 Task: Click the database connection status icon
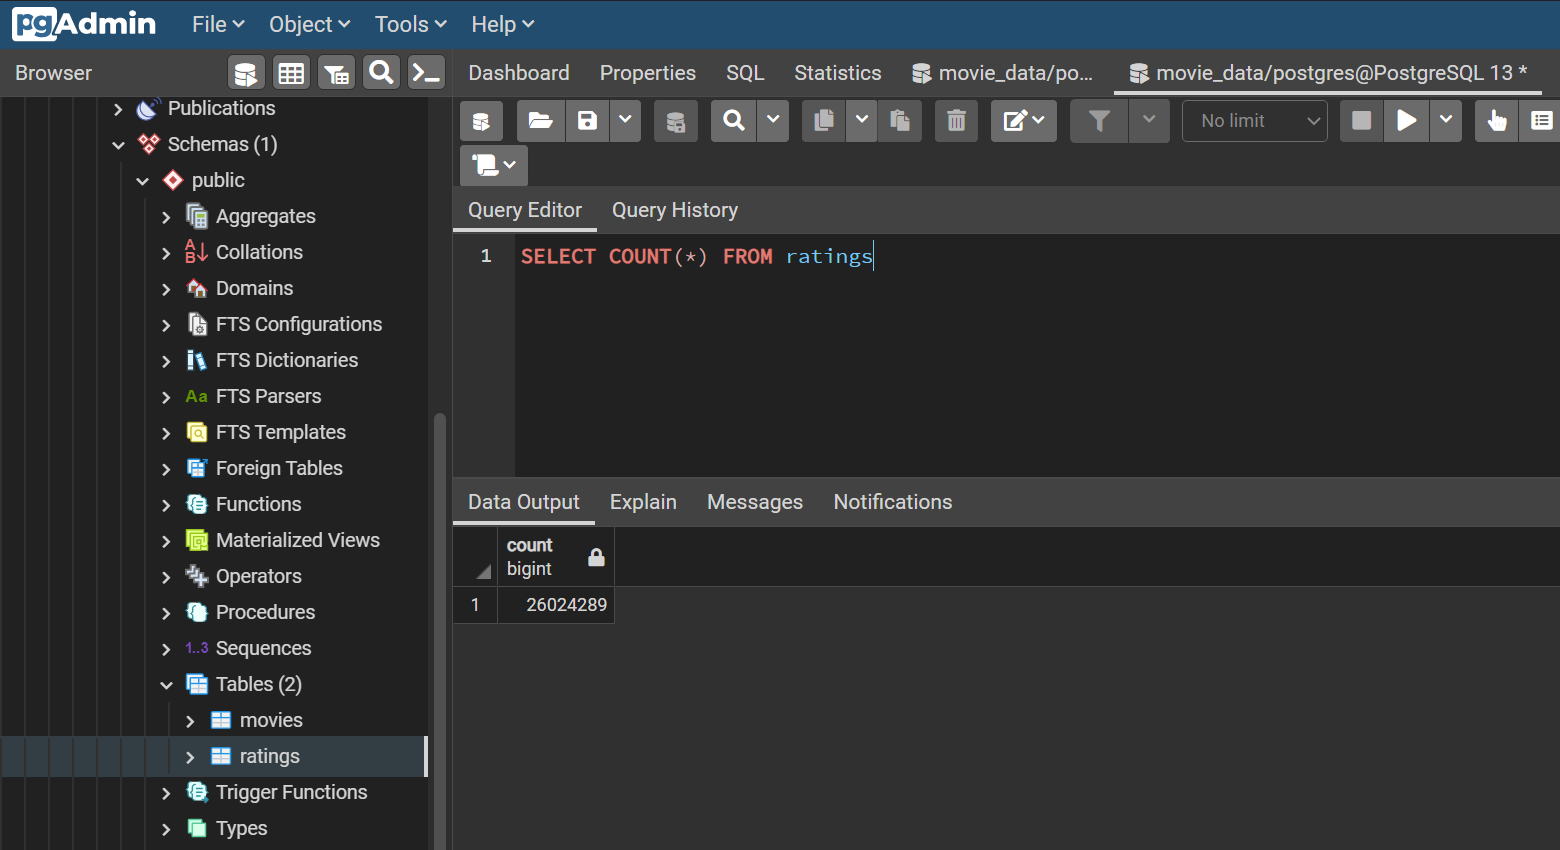(481, 121)
